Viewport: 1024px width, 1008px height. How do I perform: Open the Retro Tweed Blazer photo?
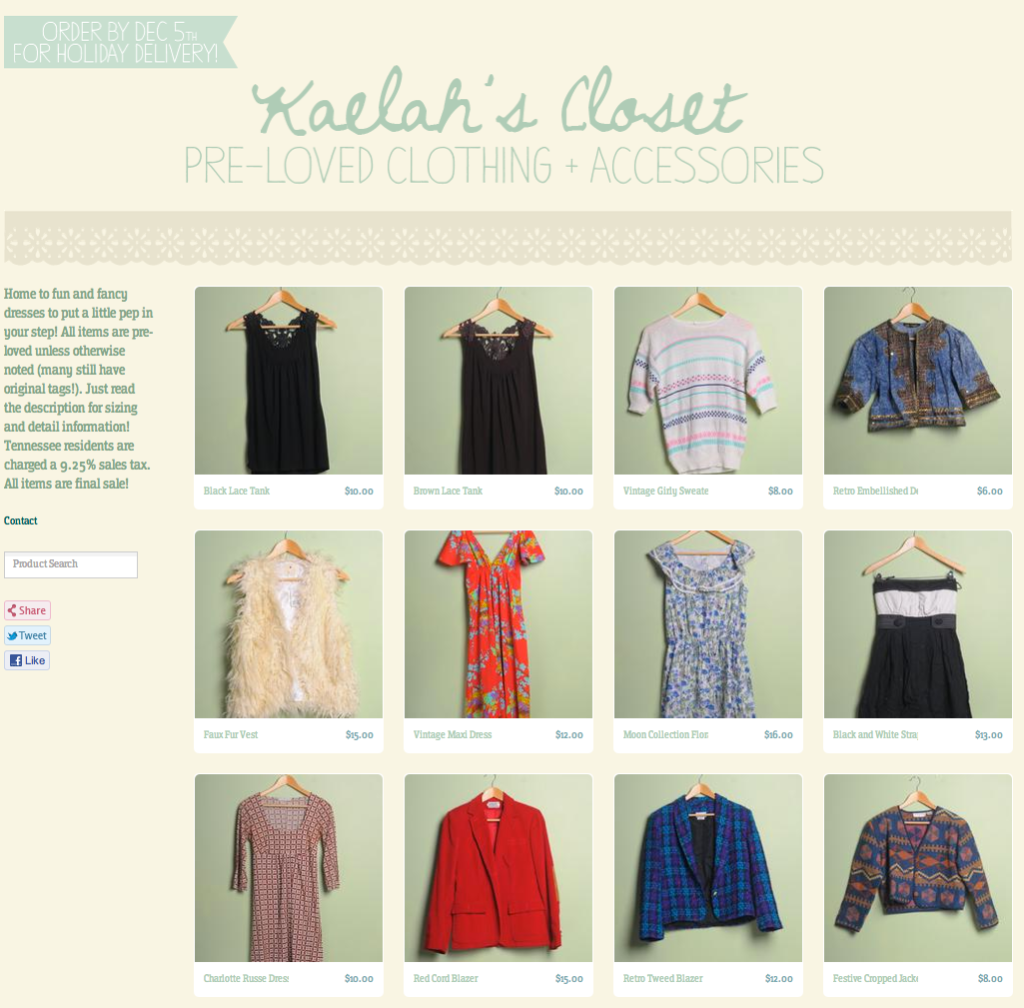click(x=708, y=868)
